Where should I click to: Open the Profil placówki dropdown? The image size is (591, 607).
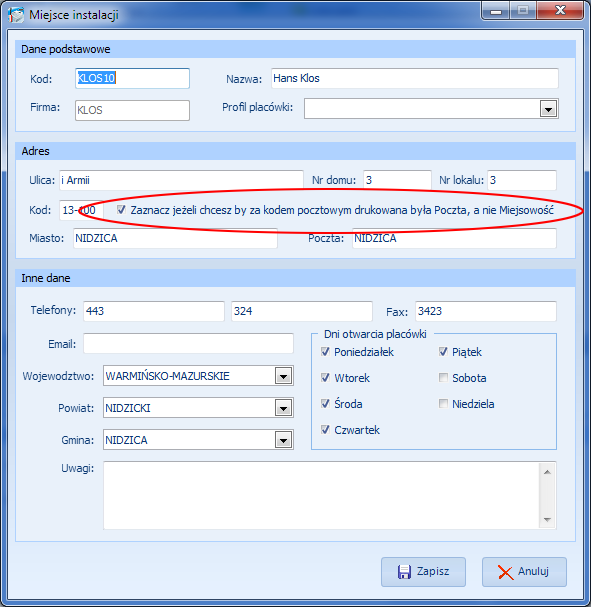(548, 109)
